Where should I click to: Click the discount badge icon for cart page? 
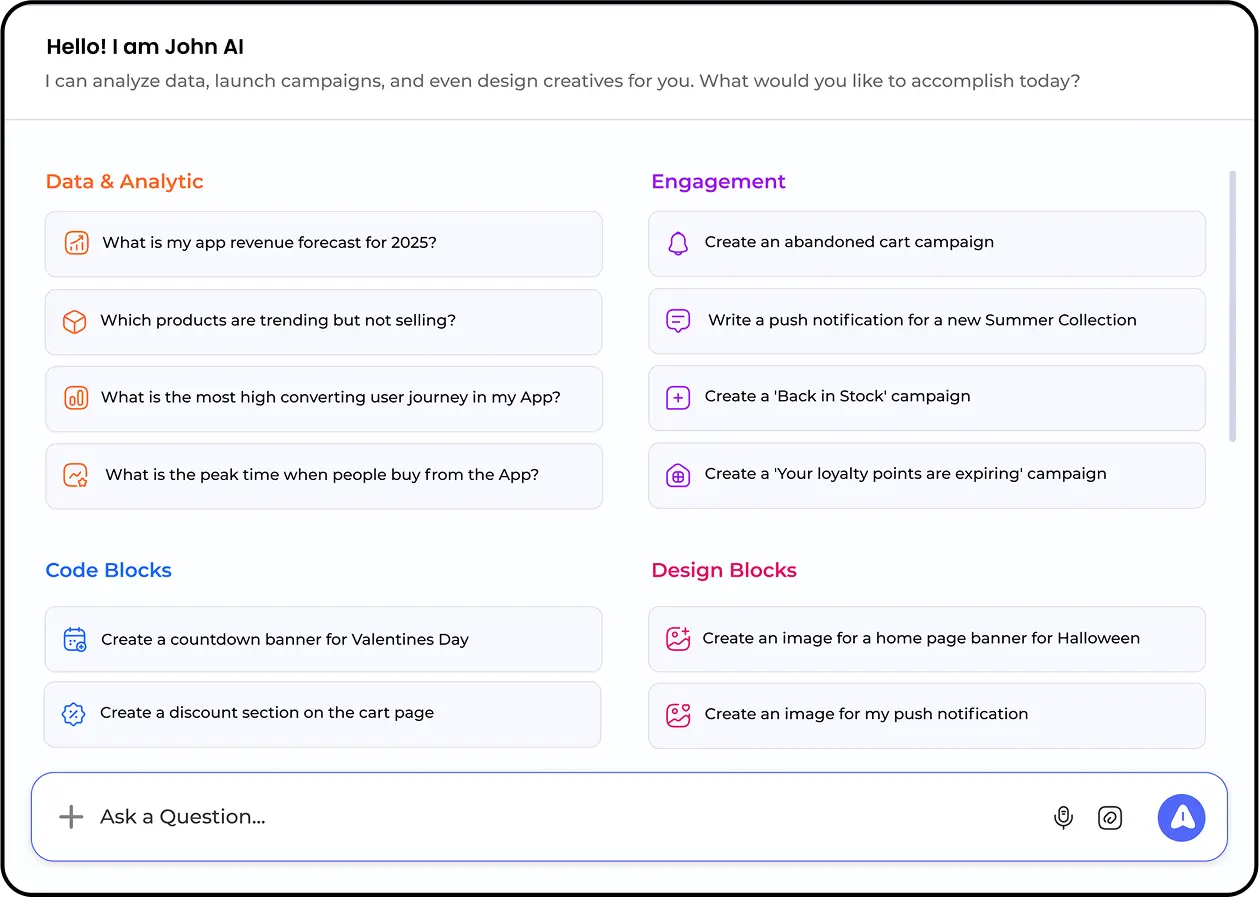tap(74, 714)
